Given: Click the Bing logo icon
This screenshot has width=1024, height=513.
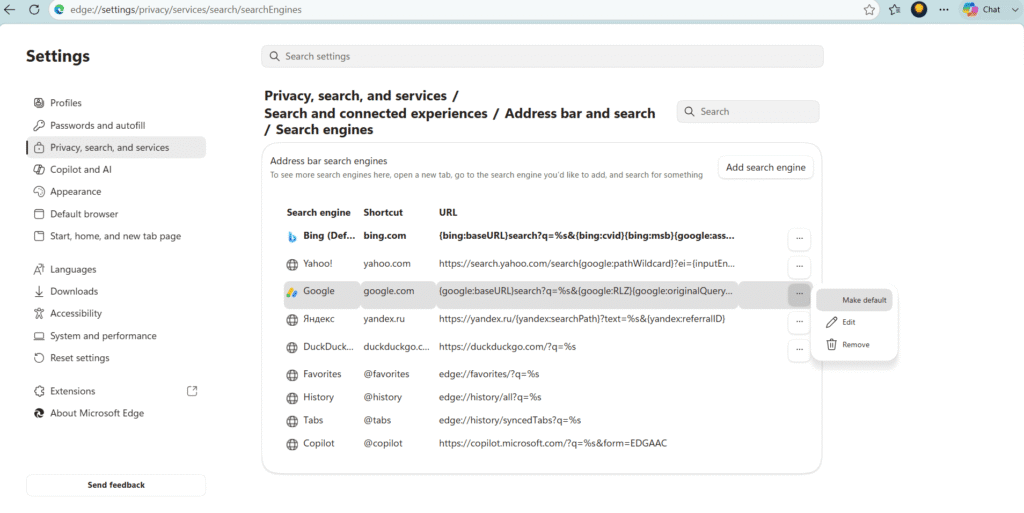Looking at the screenshot, I should click(x=292, y=237).
